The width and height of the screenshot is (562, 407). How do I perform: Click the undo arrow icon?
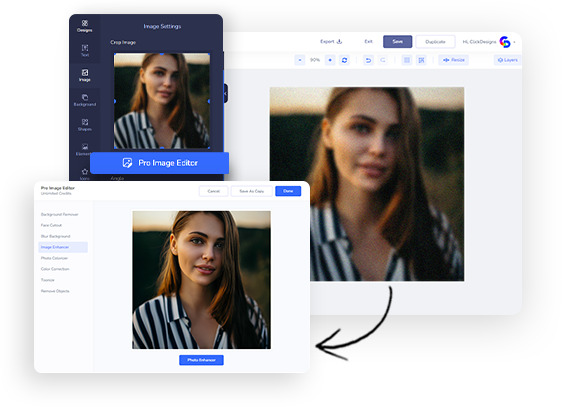pos(368,60)
